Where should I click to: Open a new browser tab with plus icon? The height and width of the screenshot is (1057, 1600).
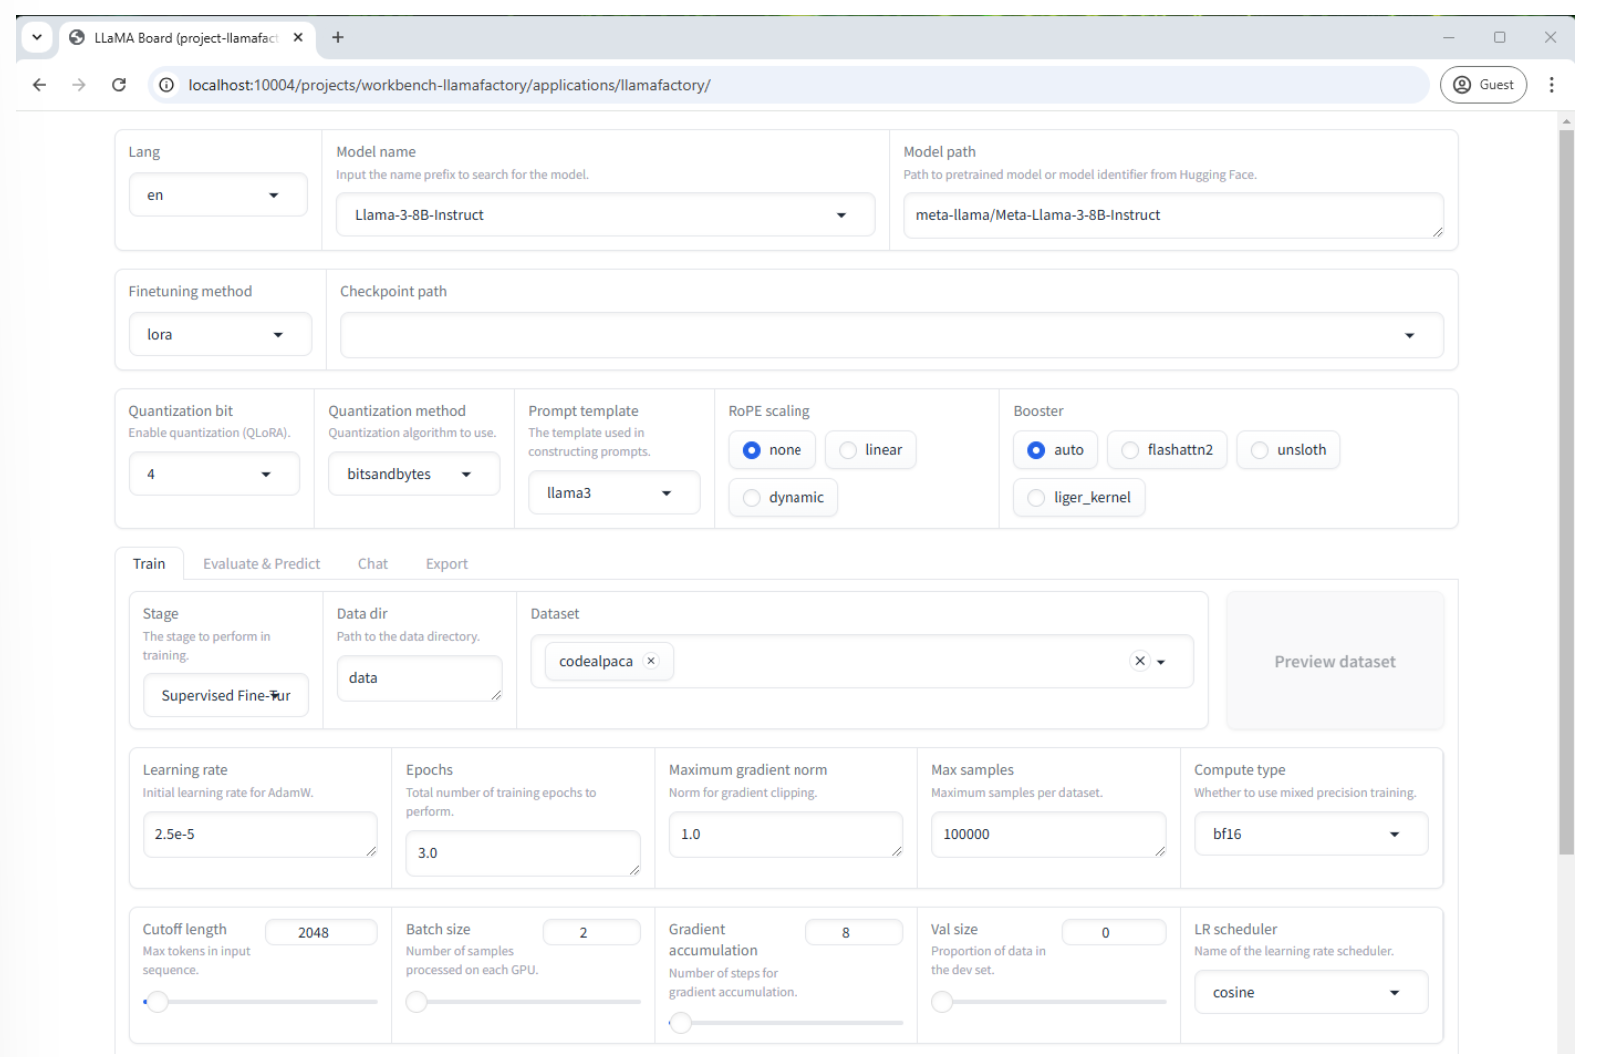tap(338, 38)
